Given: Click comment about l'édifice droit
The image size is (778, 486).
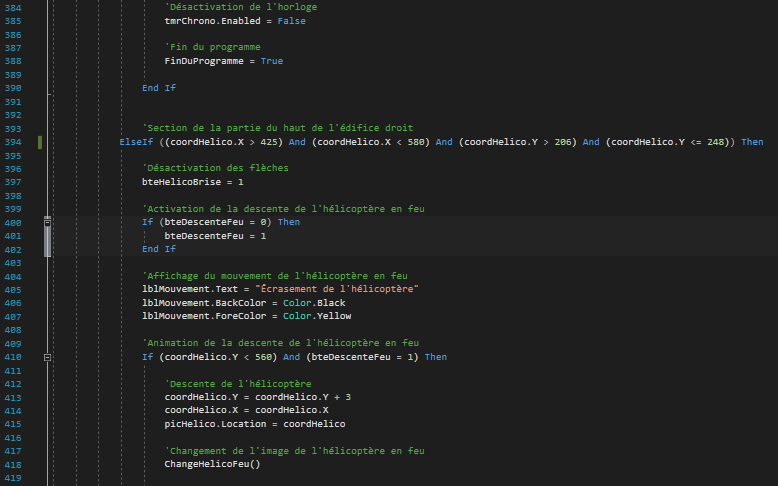Looking at the screenshot, I should [277, 128].
